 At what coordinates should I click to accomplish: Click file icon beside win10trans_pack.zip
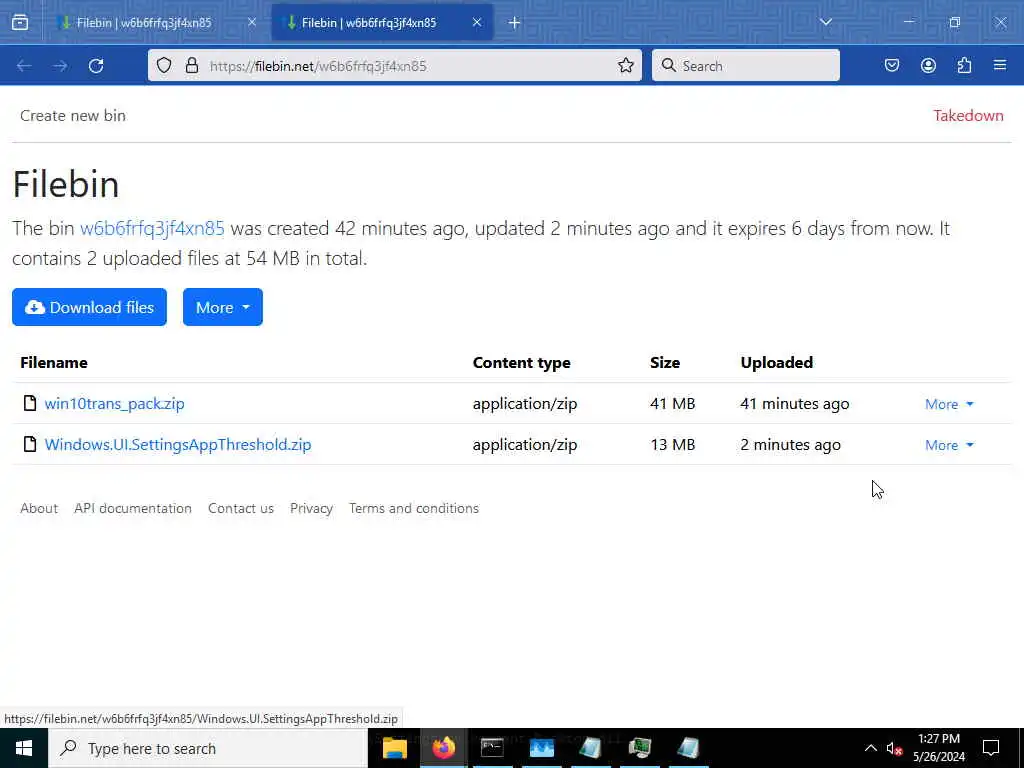tap(29, 403)
